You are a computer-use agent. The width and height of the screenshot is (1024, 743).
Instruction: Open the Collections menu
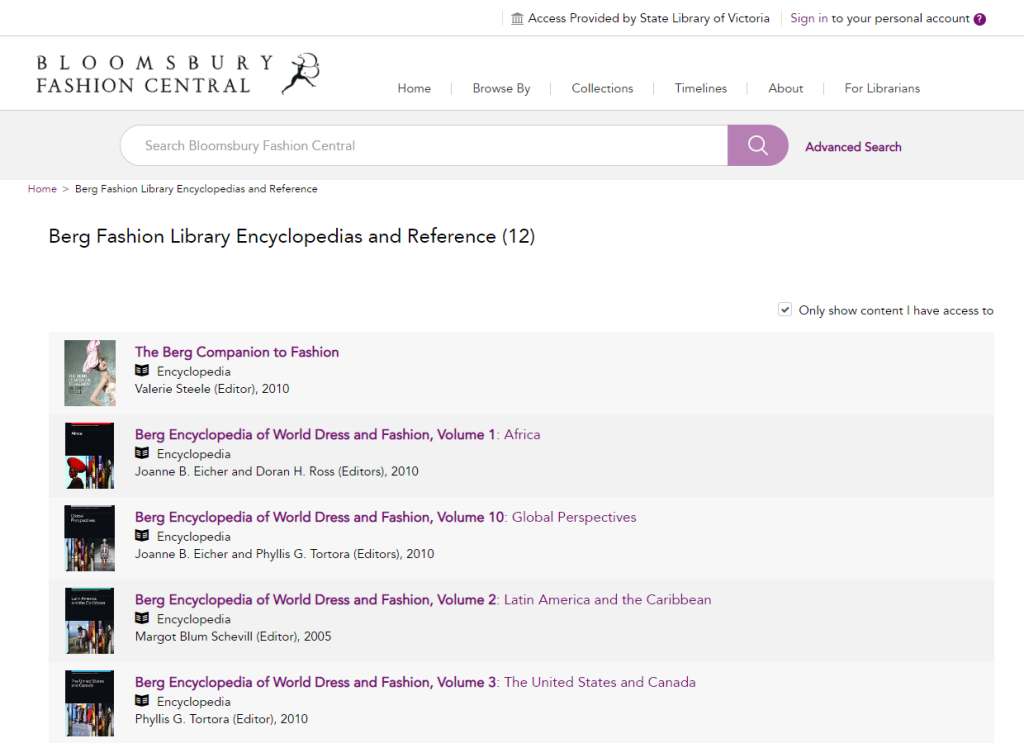(x=602, y=88)
